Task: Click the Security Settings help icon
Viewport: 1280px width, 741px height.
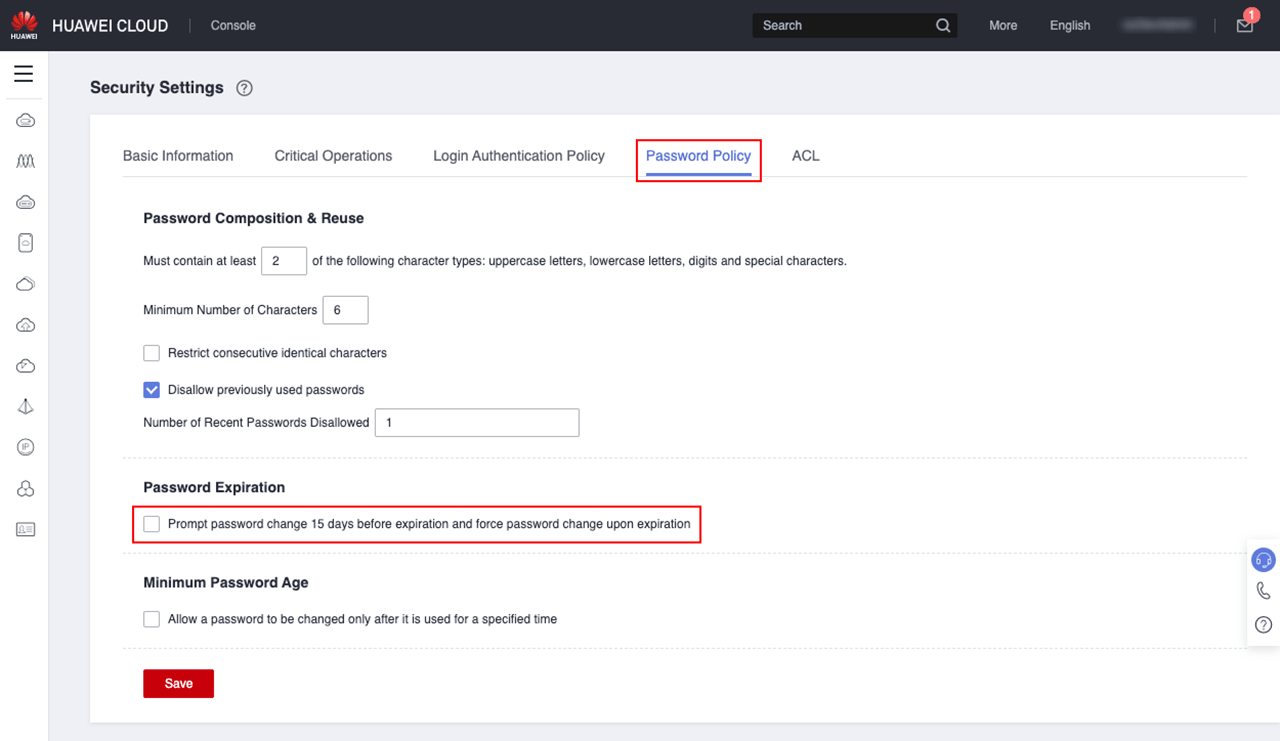Action: [244, 88]
